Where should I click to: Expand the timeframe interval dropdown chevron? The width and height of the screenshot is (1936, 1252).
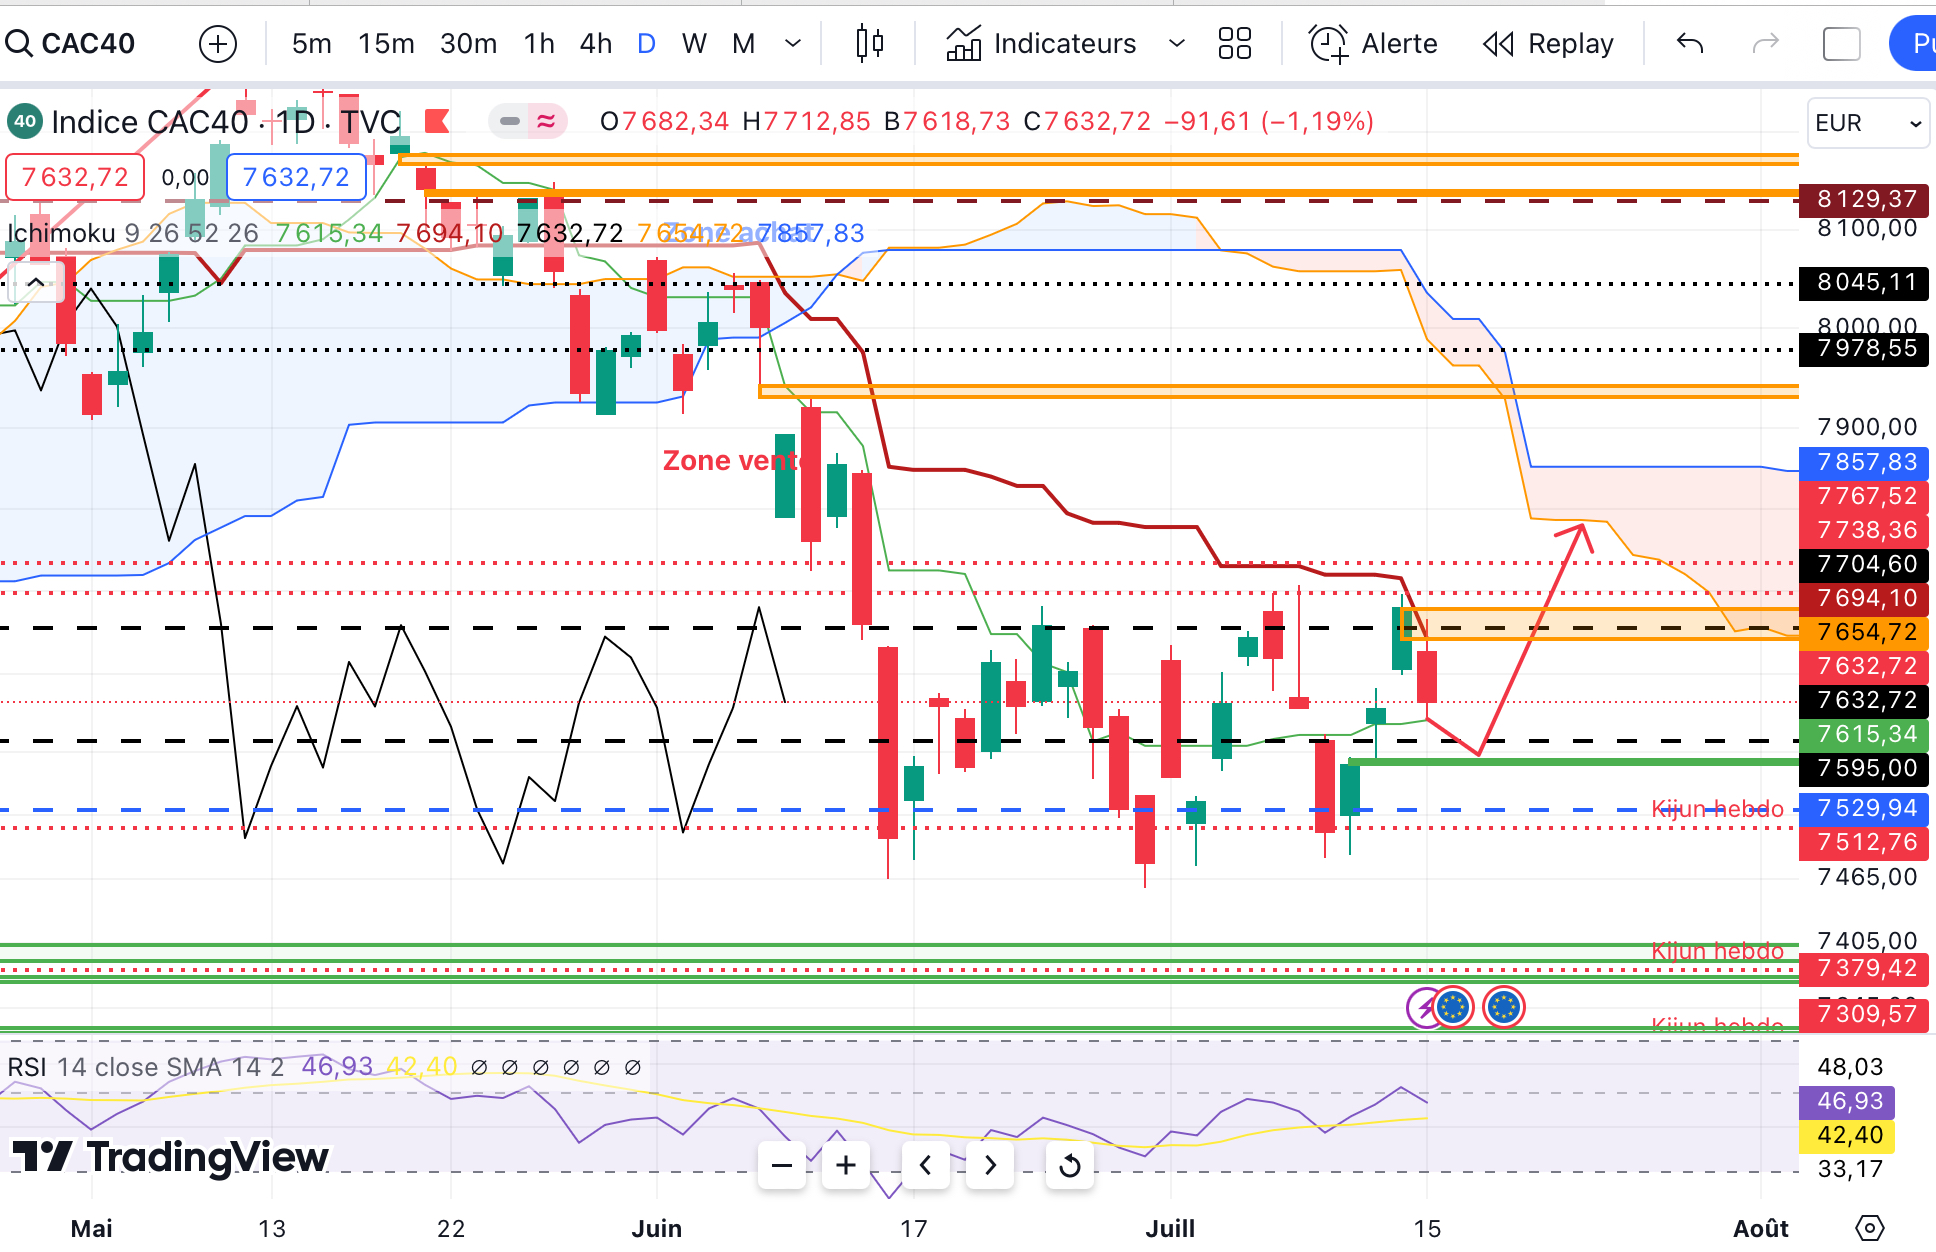click(793, 43)
